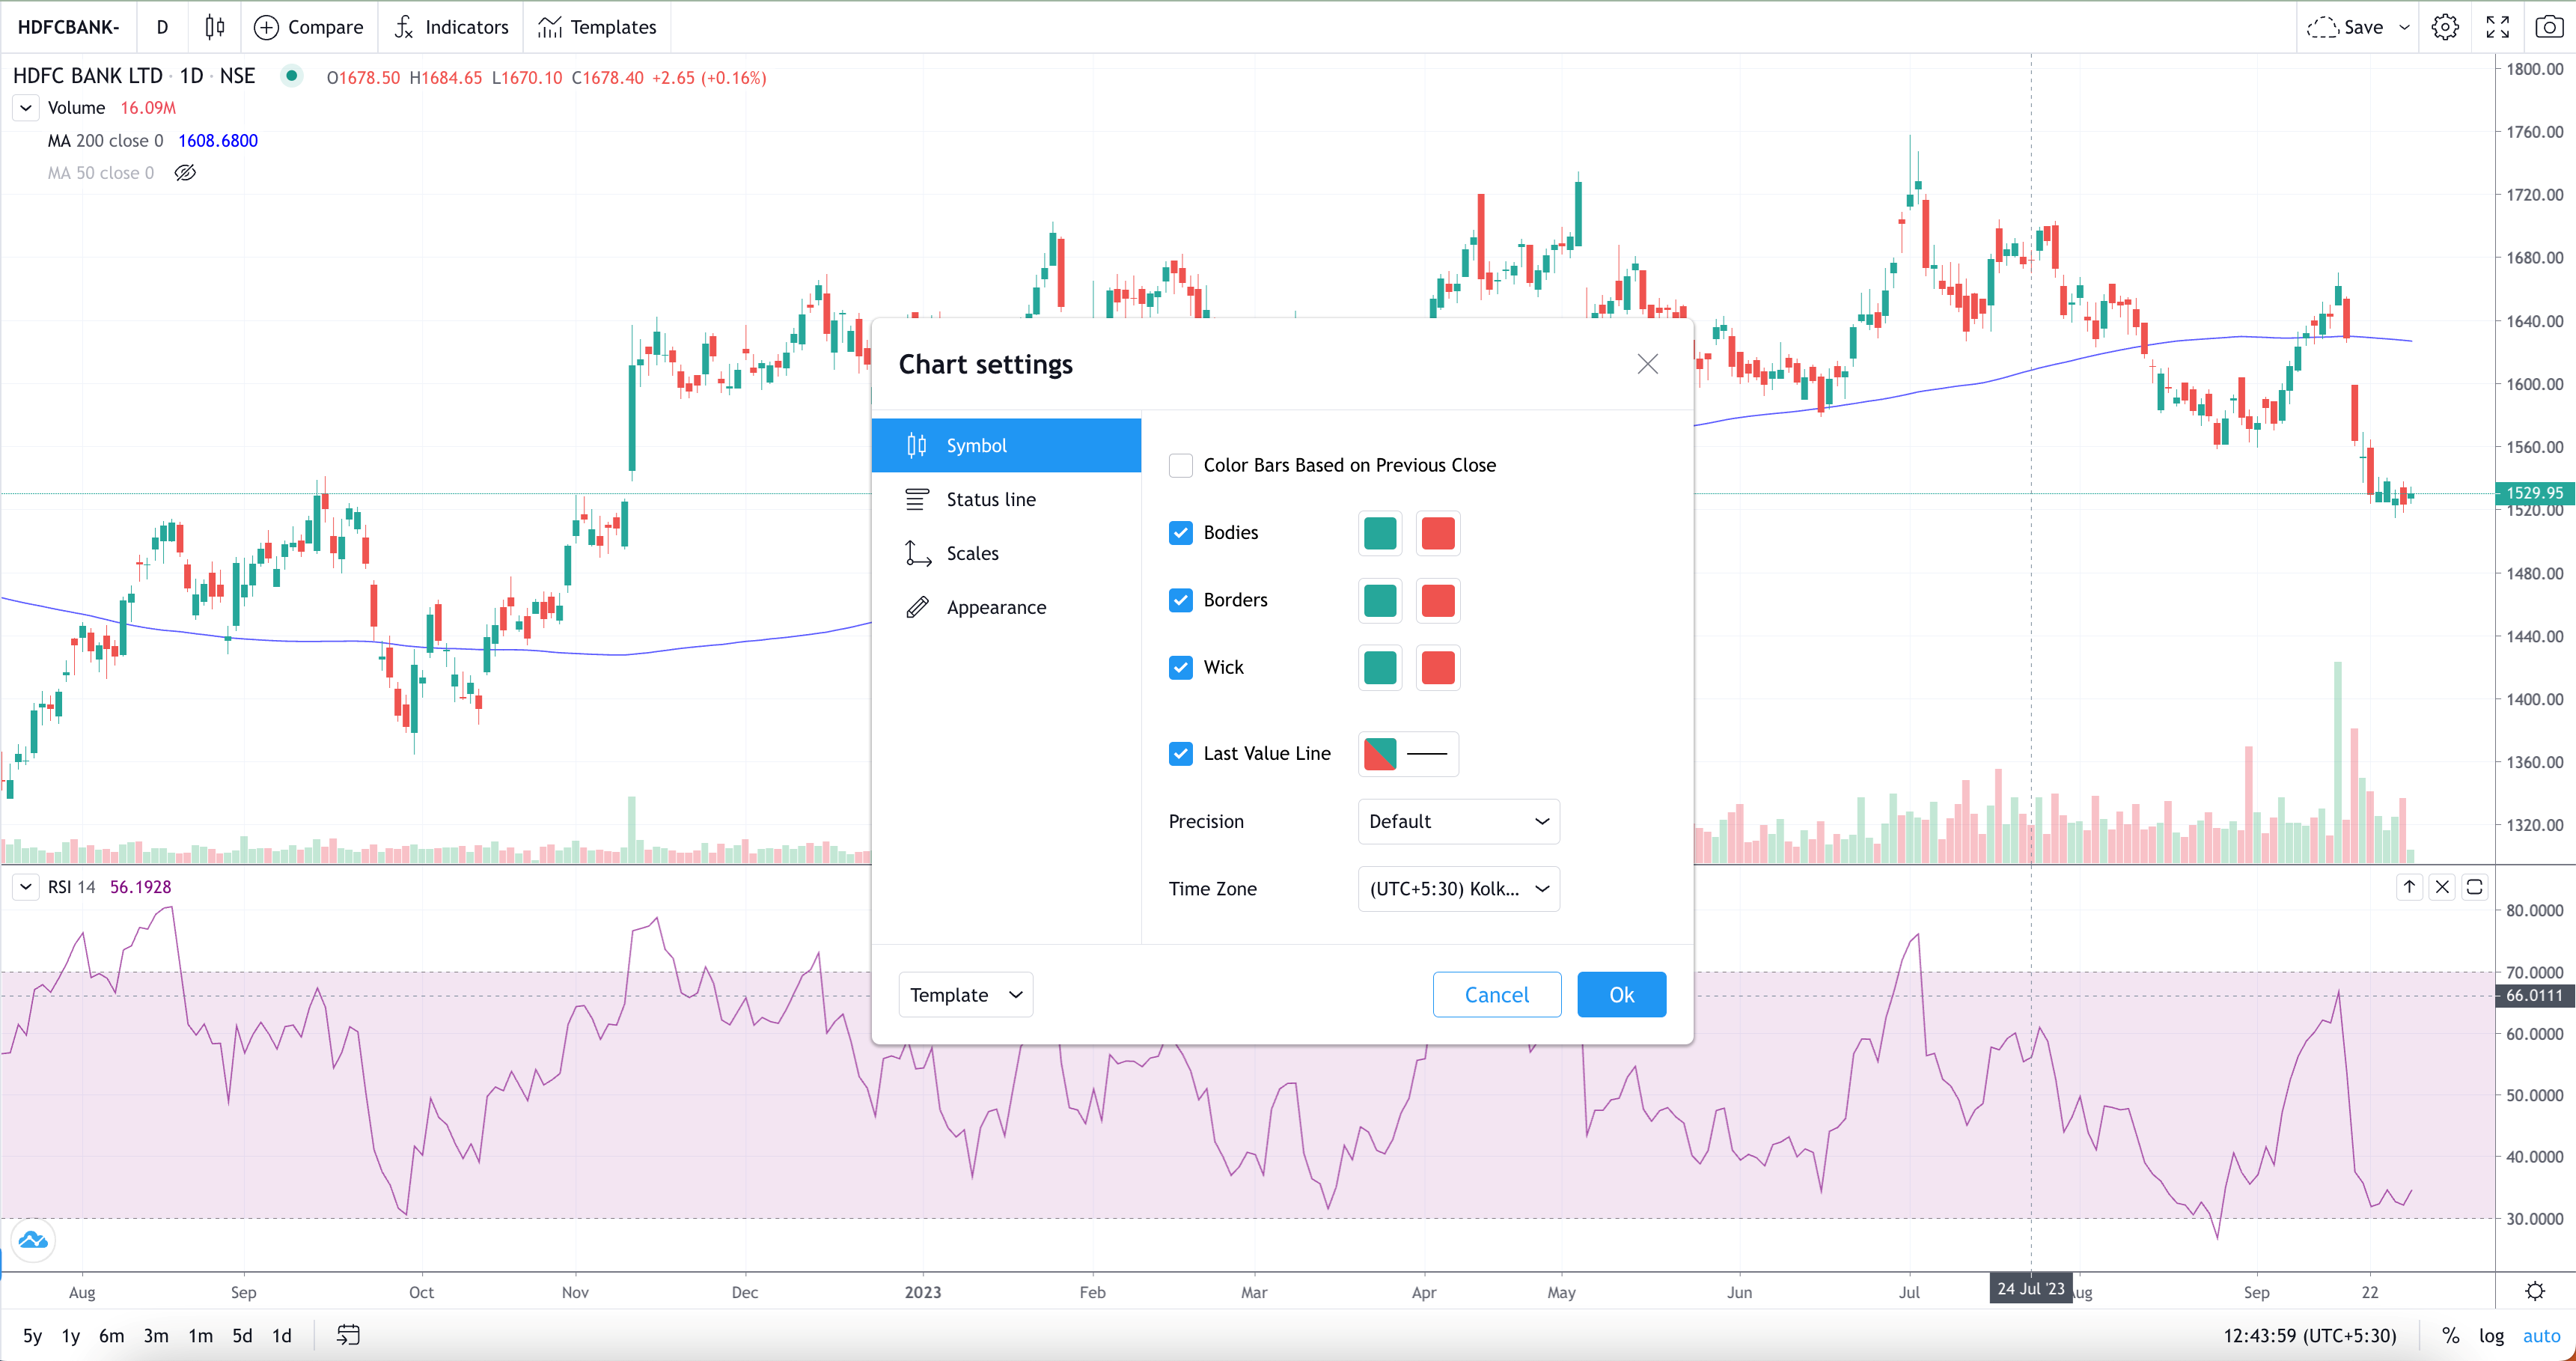The image size is (2576, 1361).
Task: Move RSI pane up with arrow icon
Action: 2409,887
